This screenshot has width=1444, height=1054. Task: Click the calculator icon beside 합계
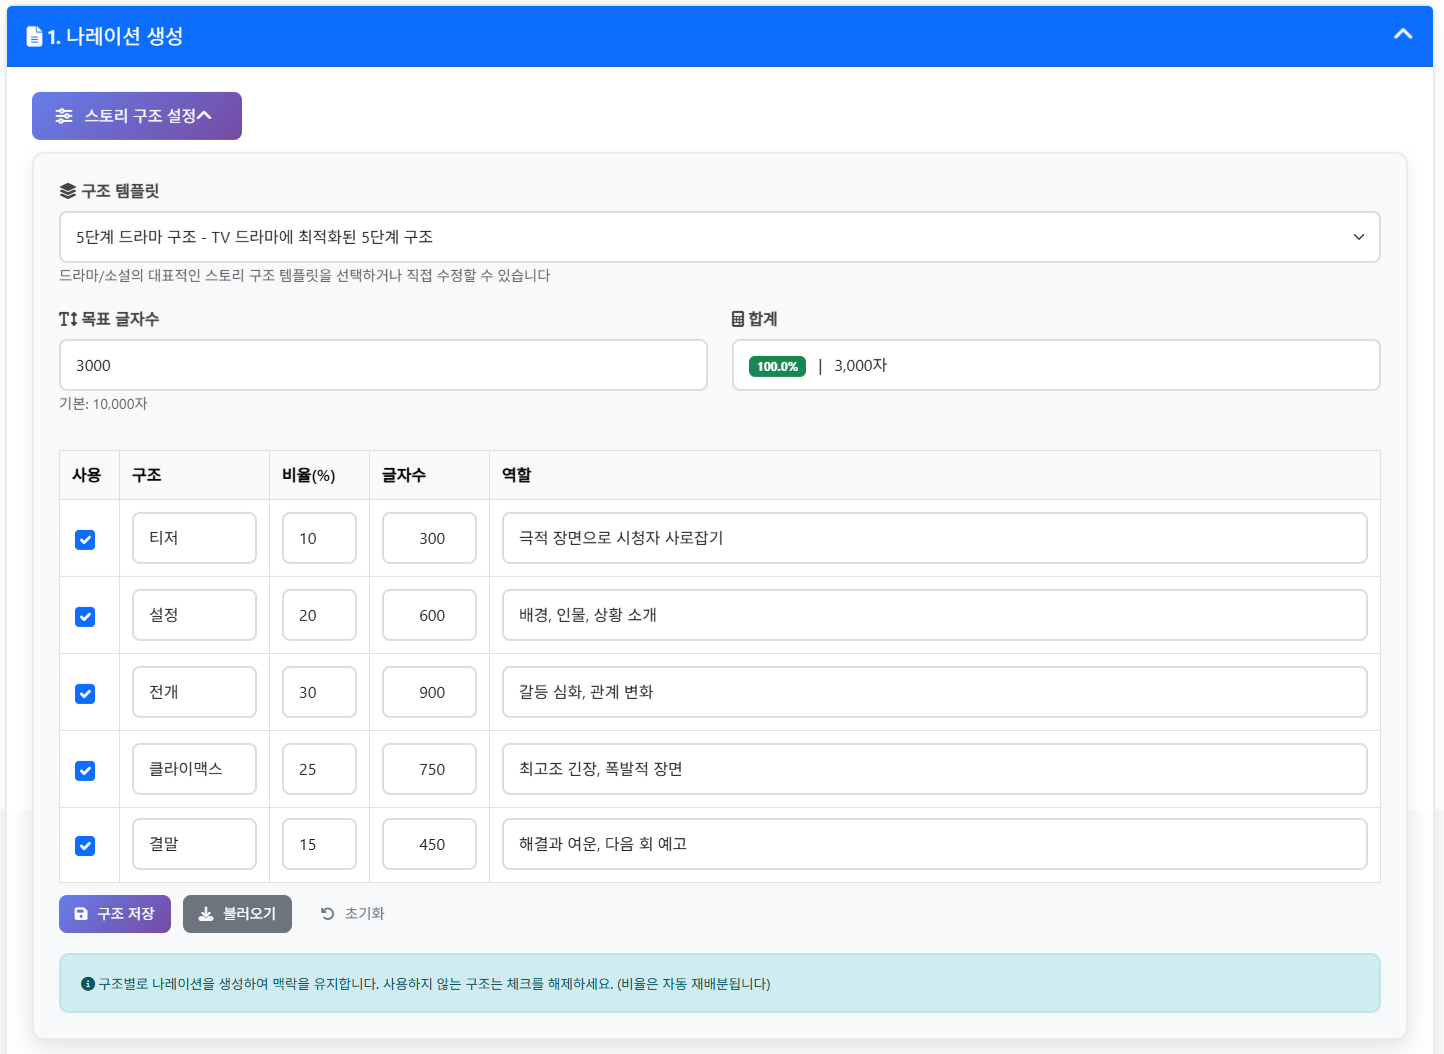[738, 319]
